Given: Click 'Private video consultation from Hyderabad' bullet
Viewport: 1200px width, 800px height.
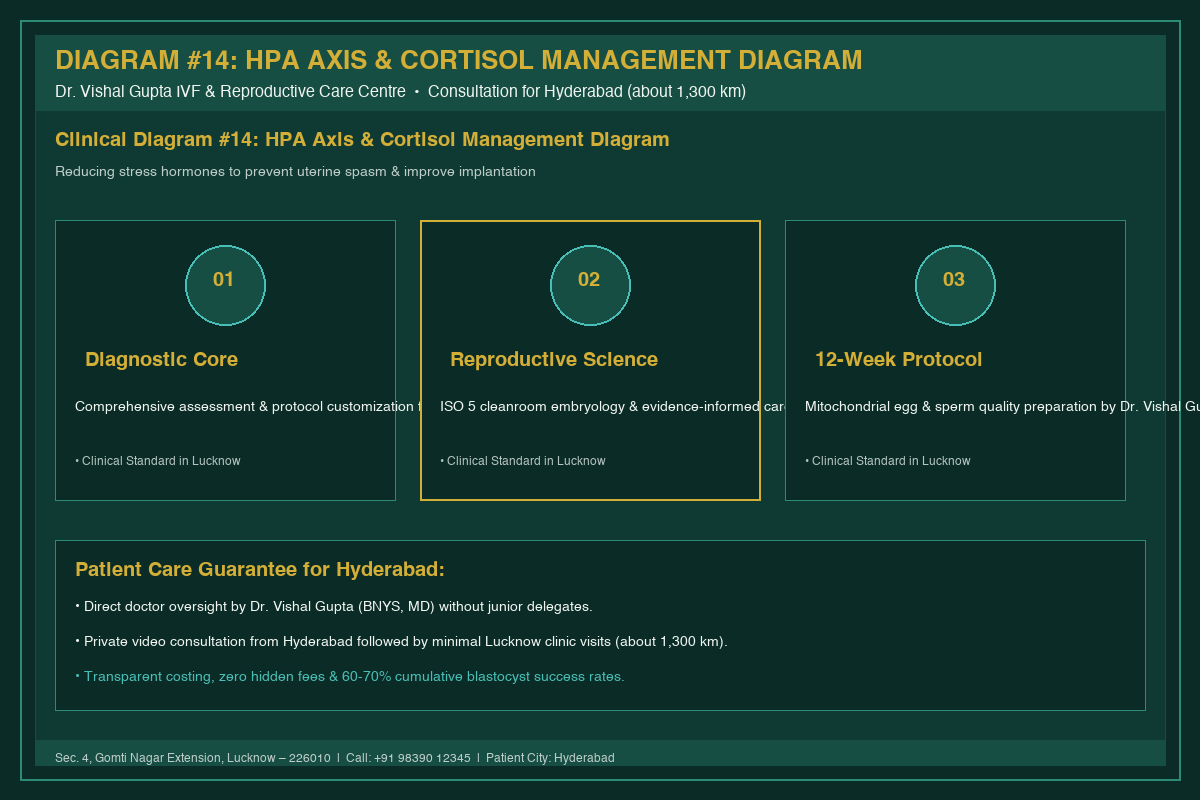Looking at the screenshot, I should pyautogui.click(x=401, y=642).
